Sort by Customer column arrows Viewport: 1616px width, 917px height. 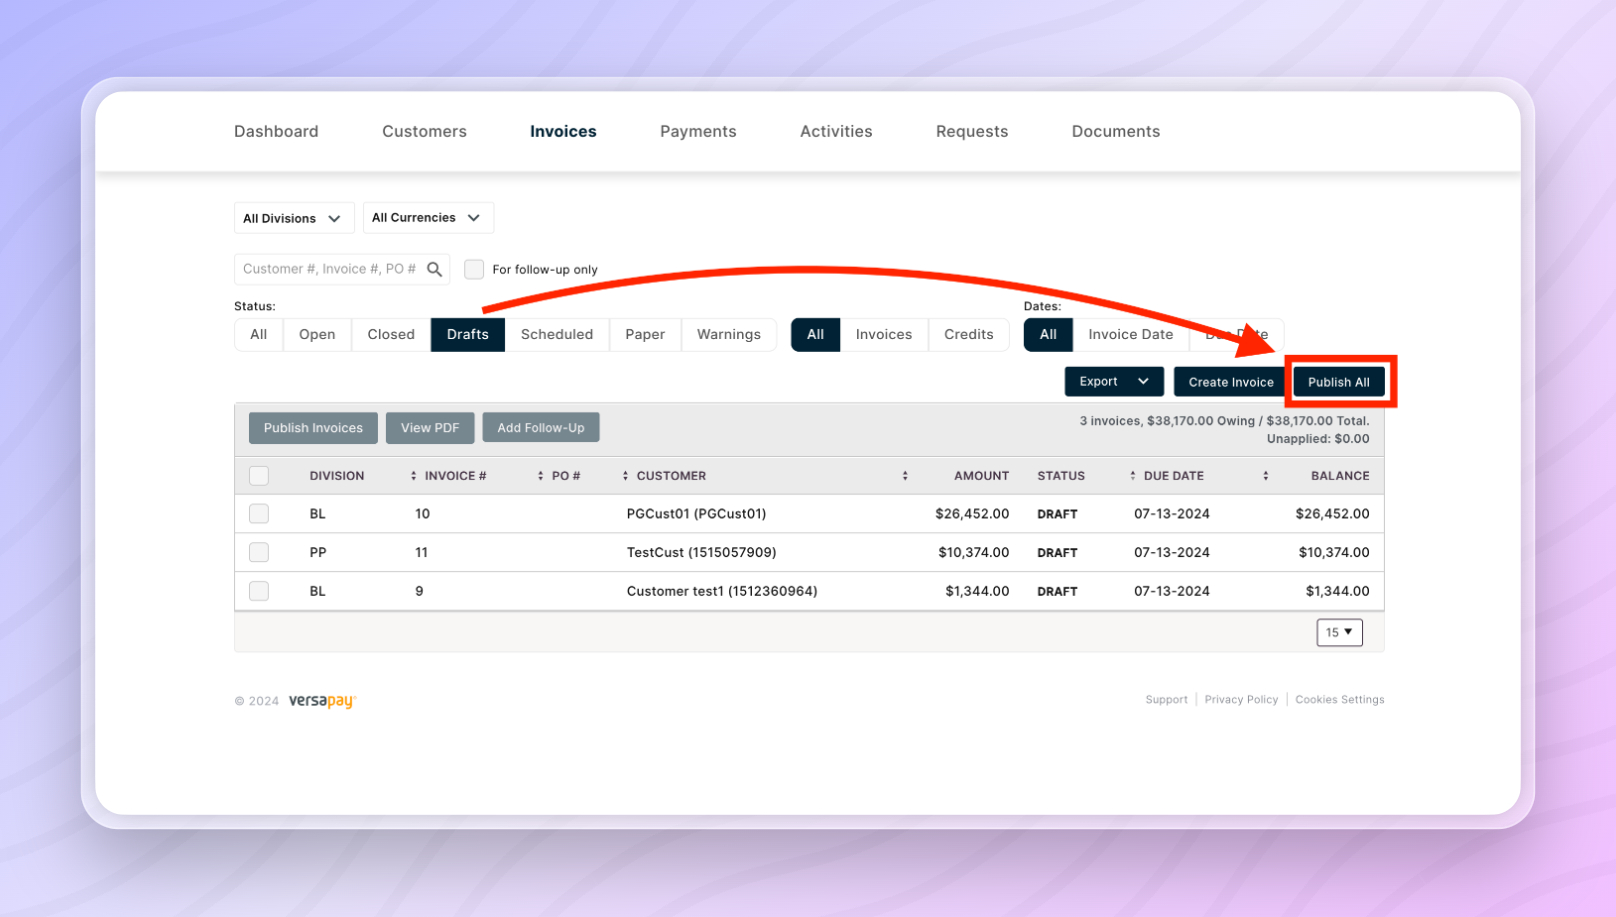click(x=905, y=476)
